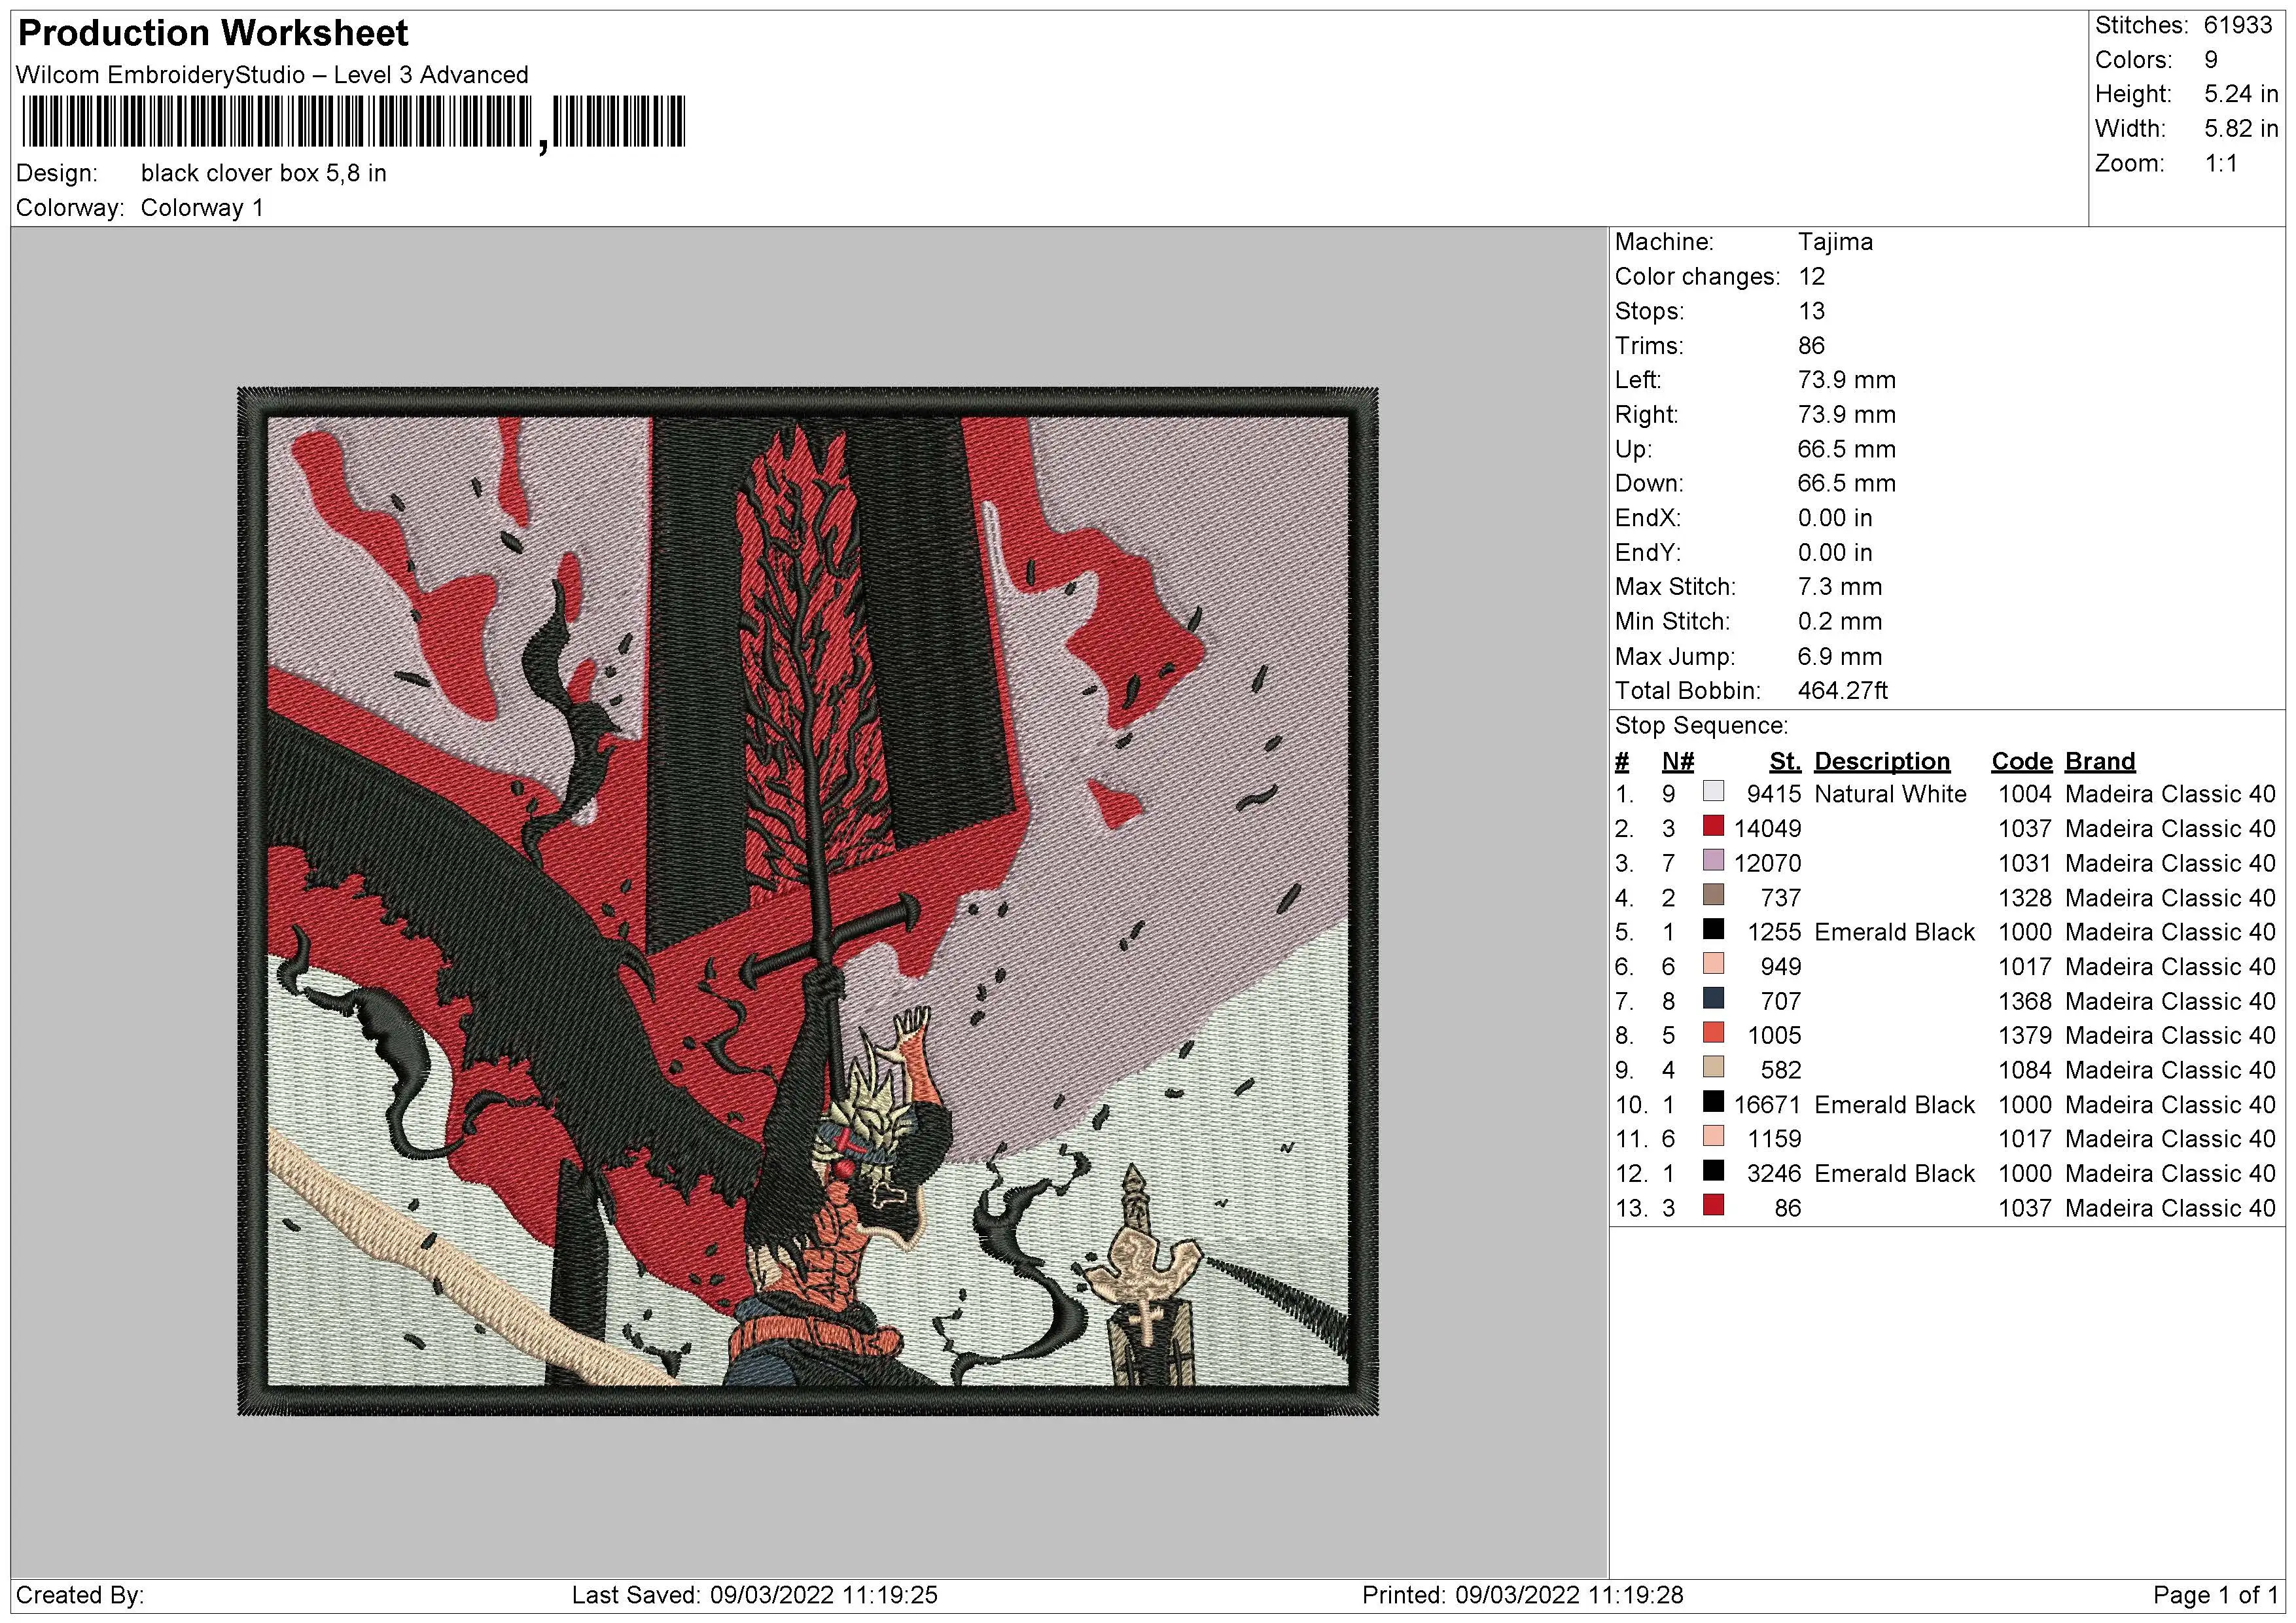
Task: Click the Total Bobbin value '464.27ft'
Action: (1843, 691)
